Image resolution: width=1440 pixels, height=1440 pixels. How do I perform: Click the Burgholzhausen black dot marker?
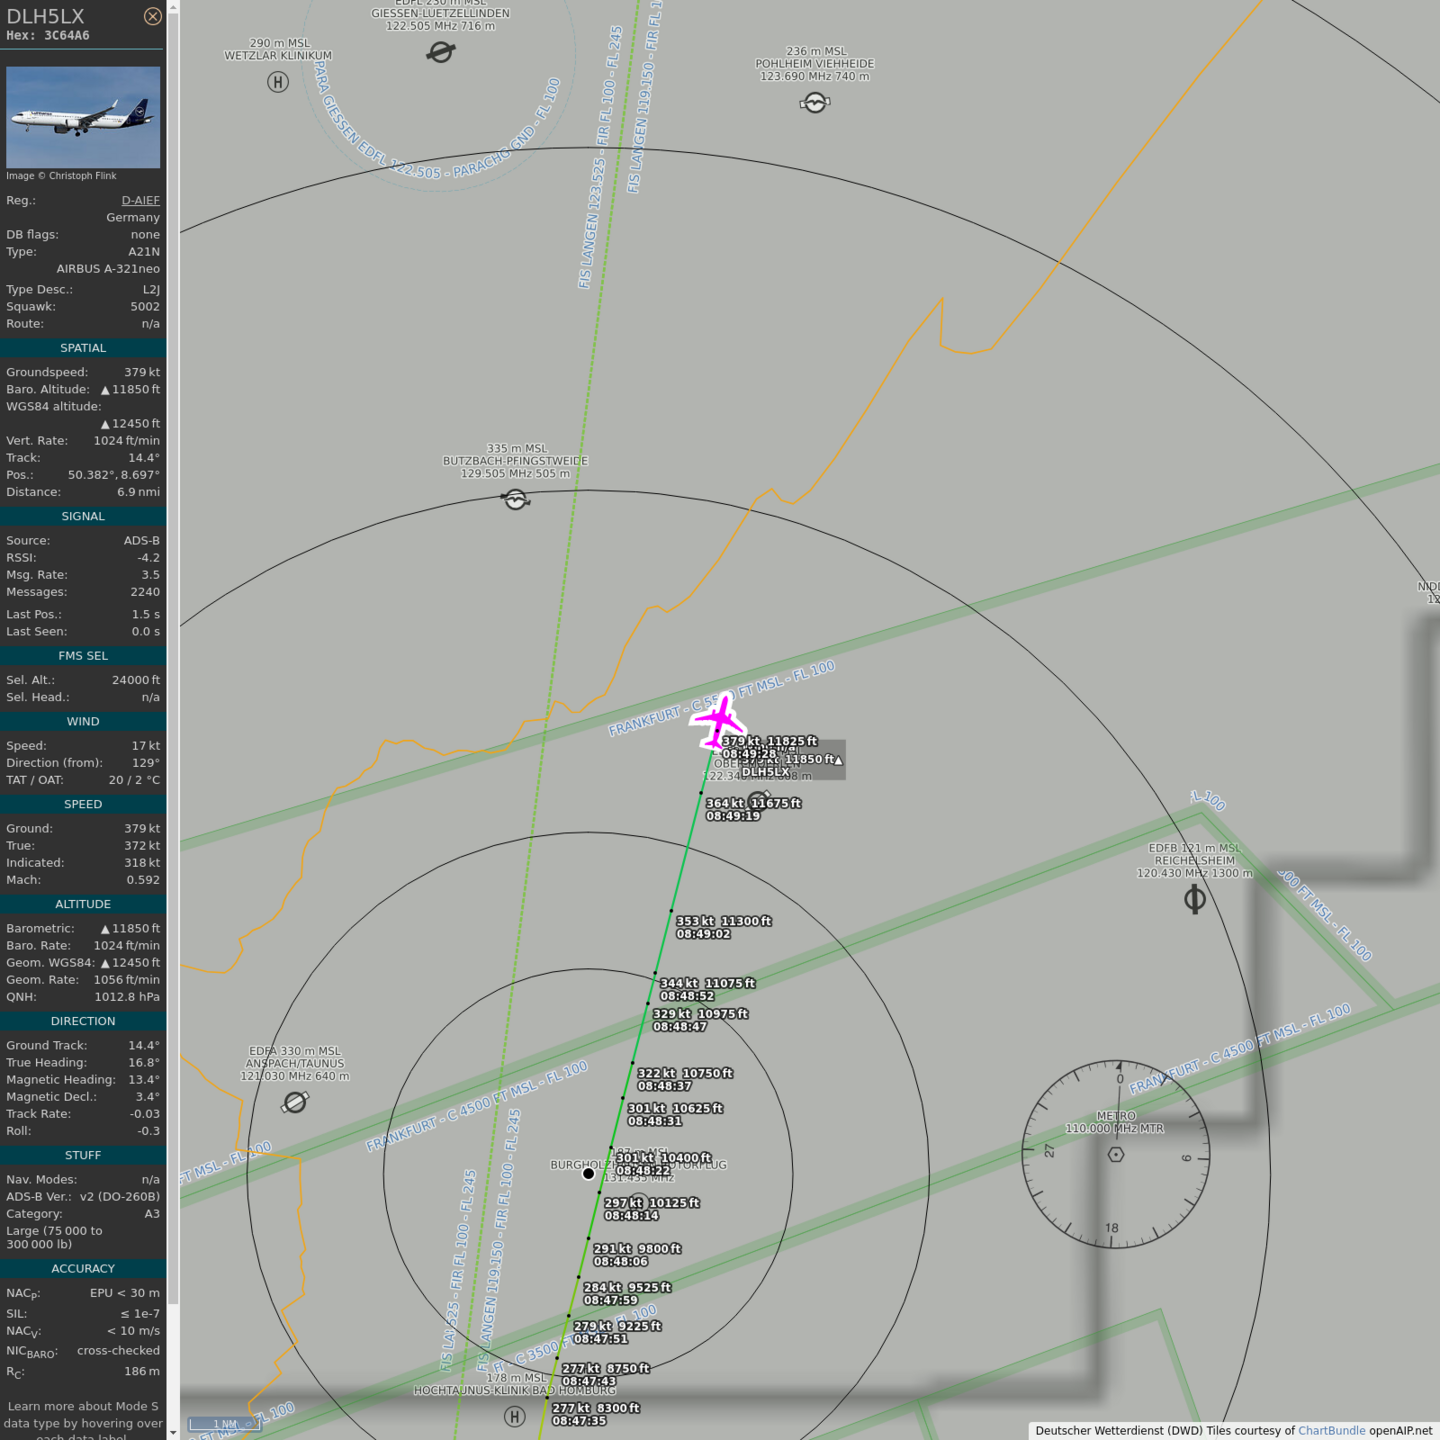point(588,1173)
